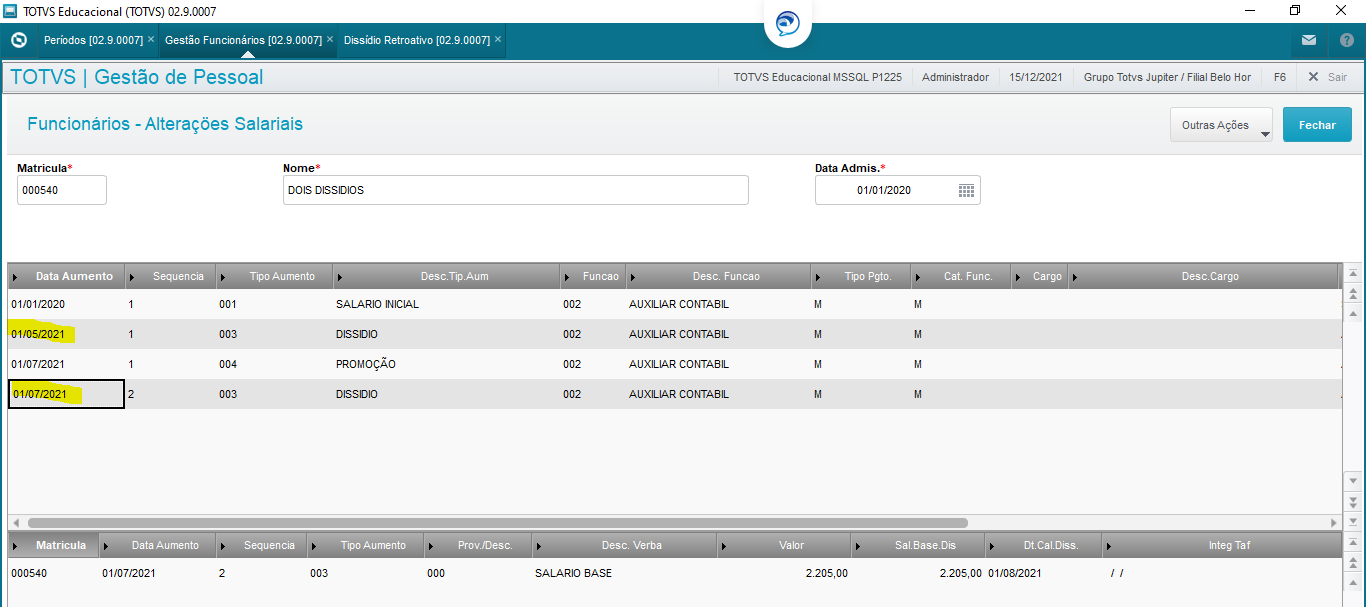Click the 01/07/2021 cell in sequence 2 row
The height and width of the screenshot is (607, 1366).
(x=67, y=394)
